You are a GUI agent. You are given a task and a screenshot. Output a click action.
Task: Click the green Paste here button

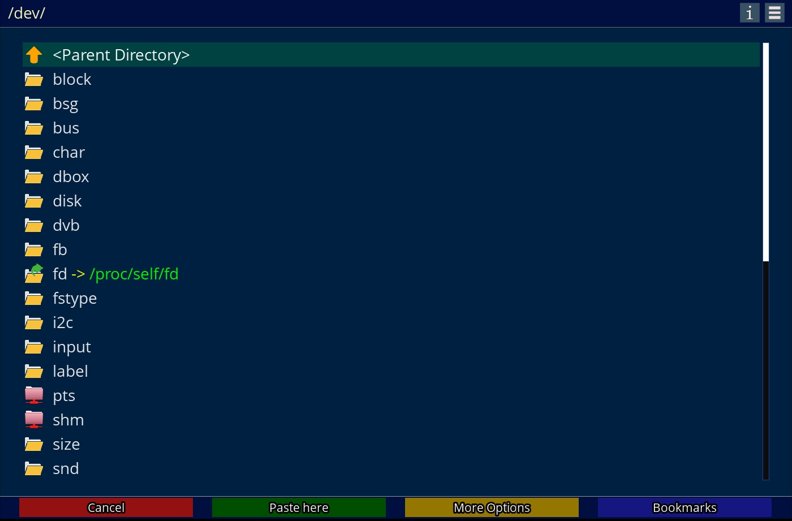coord(299,507)
